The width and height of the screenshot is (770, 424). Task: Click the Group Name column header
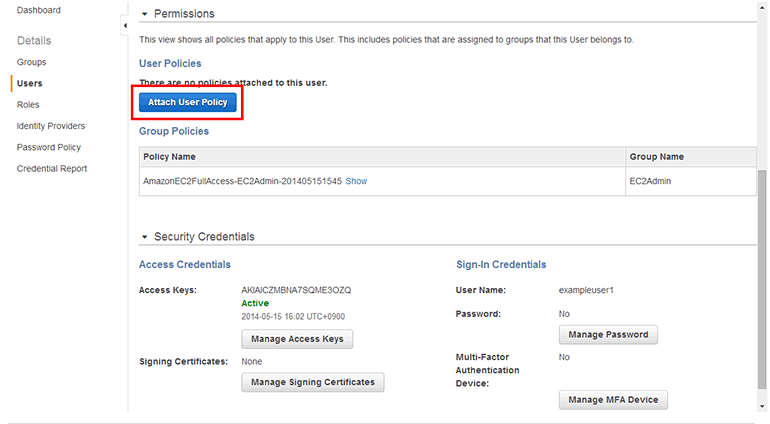tap(655, 157)
